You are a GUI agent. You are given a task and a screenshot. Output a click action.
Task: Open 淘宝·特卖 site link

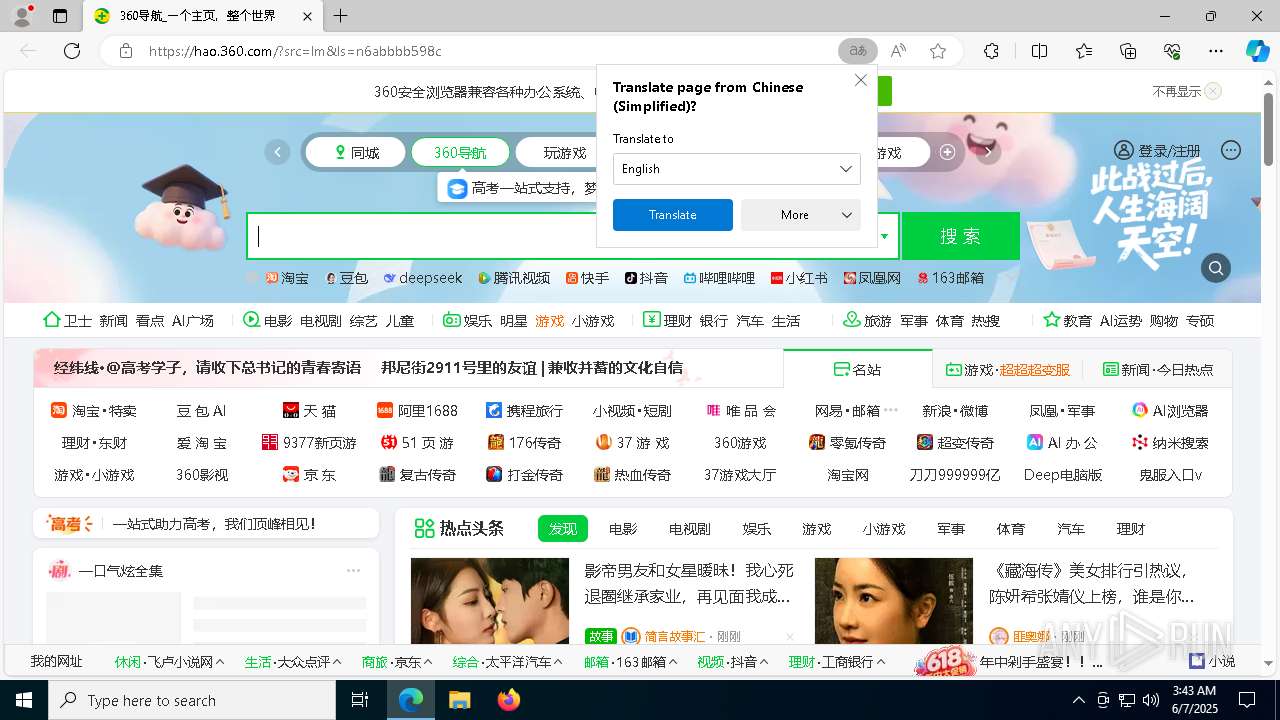point(93,410)
